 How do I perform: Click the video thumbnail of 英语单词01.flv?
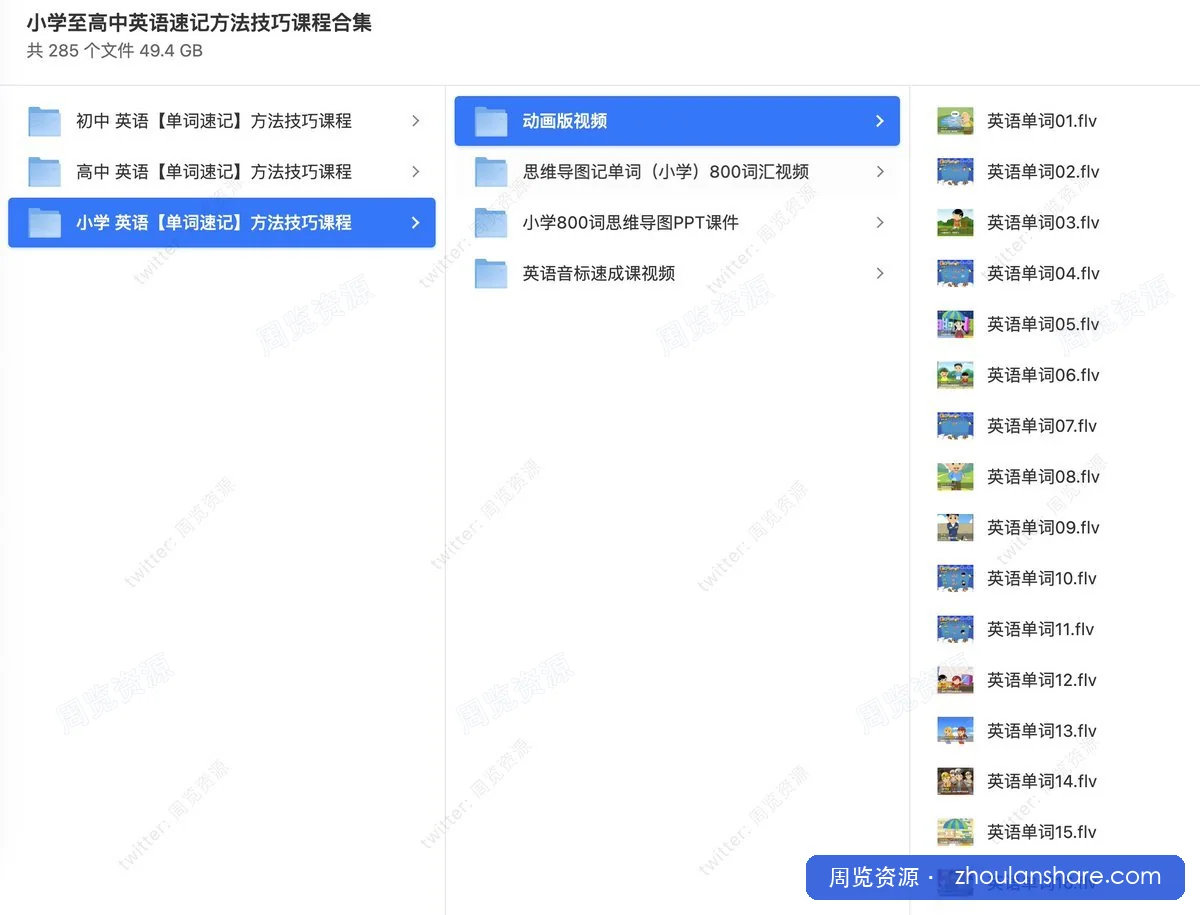pos(955,121)
